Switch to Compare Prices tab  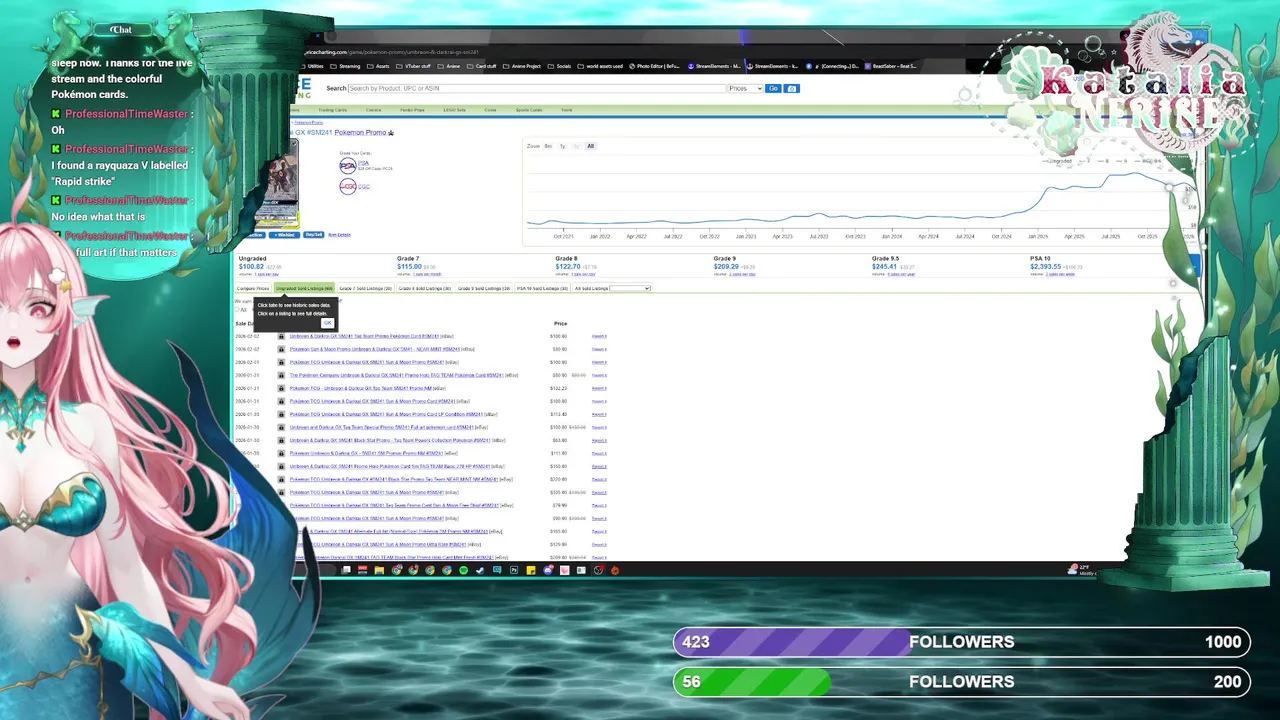tap(253, 288)
